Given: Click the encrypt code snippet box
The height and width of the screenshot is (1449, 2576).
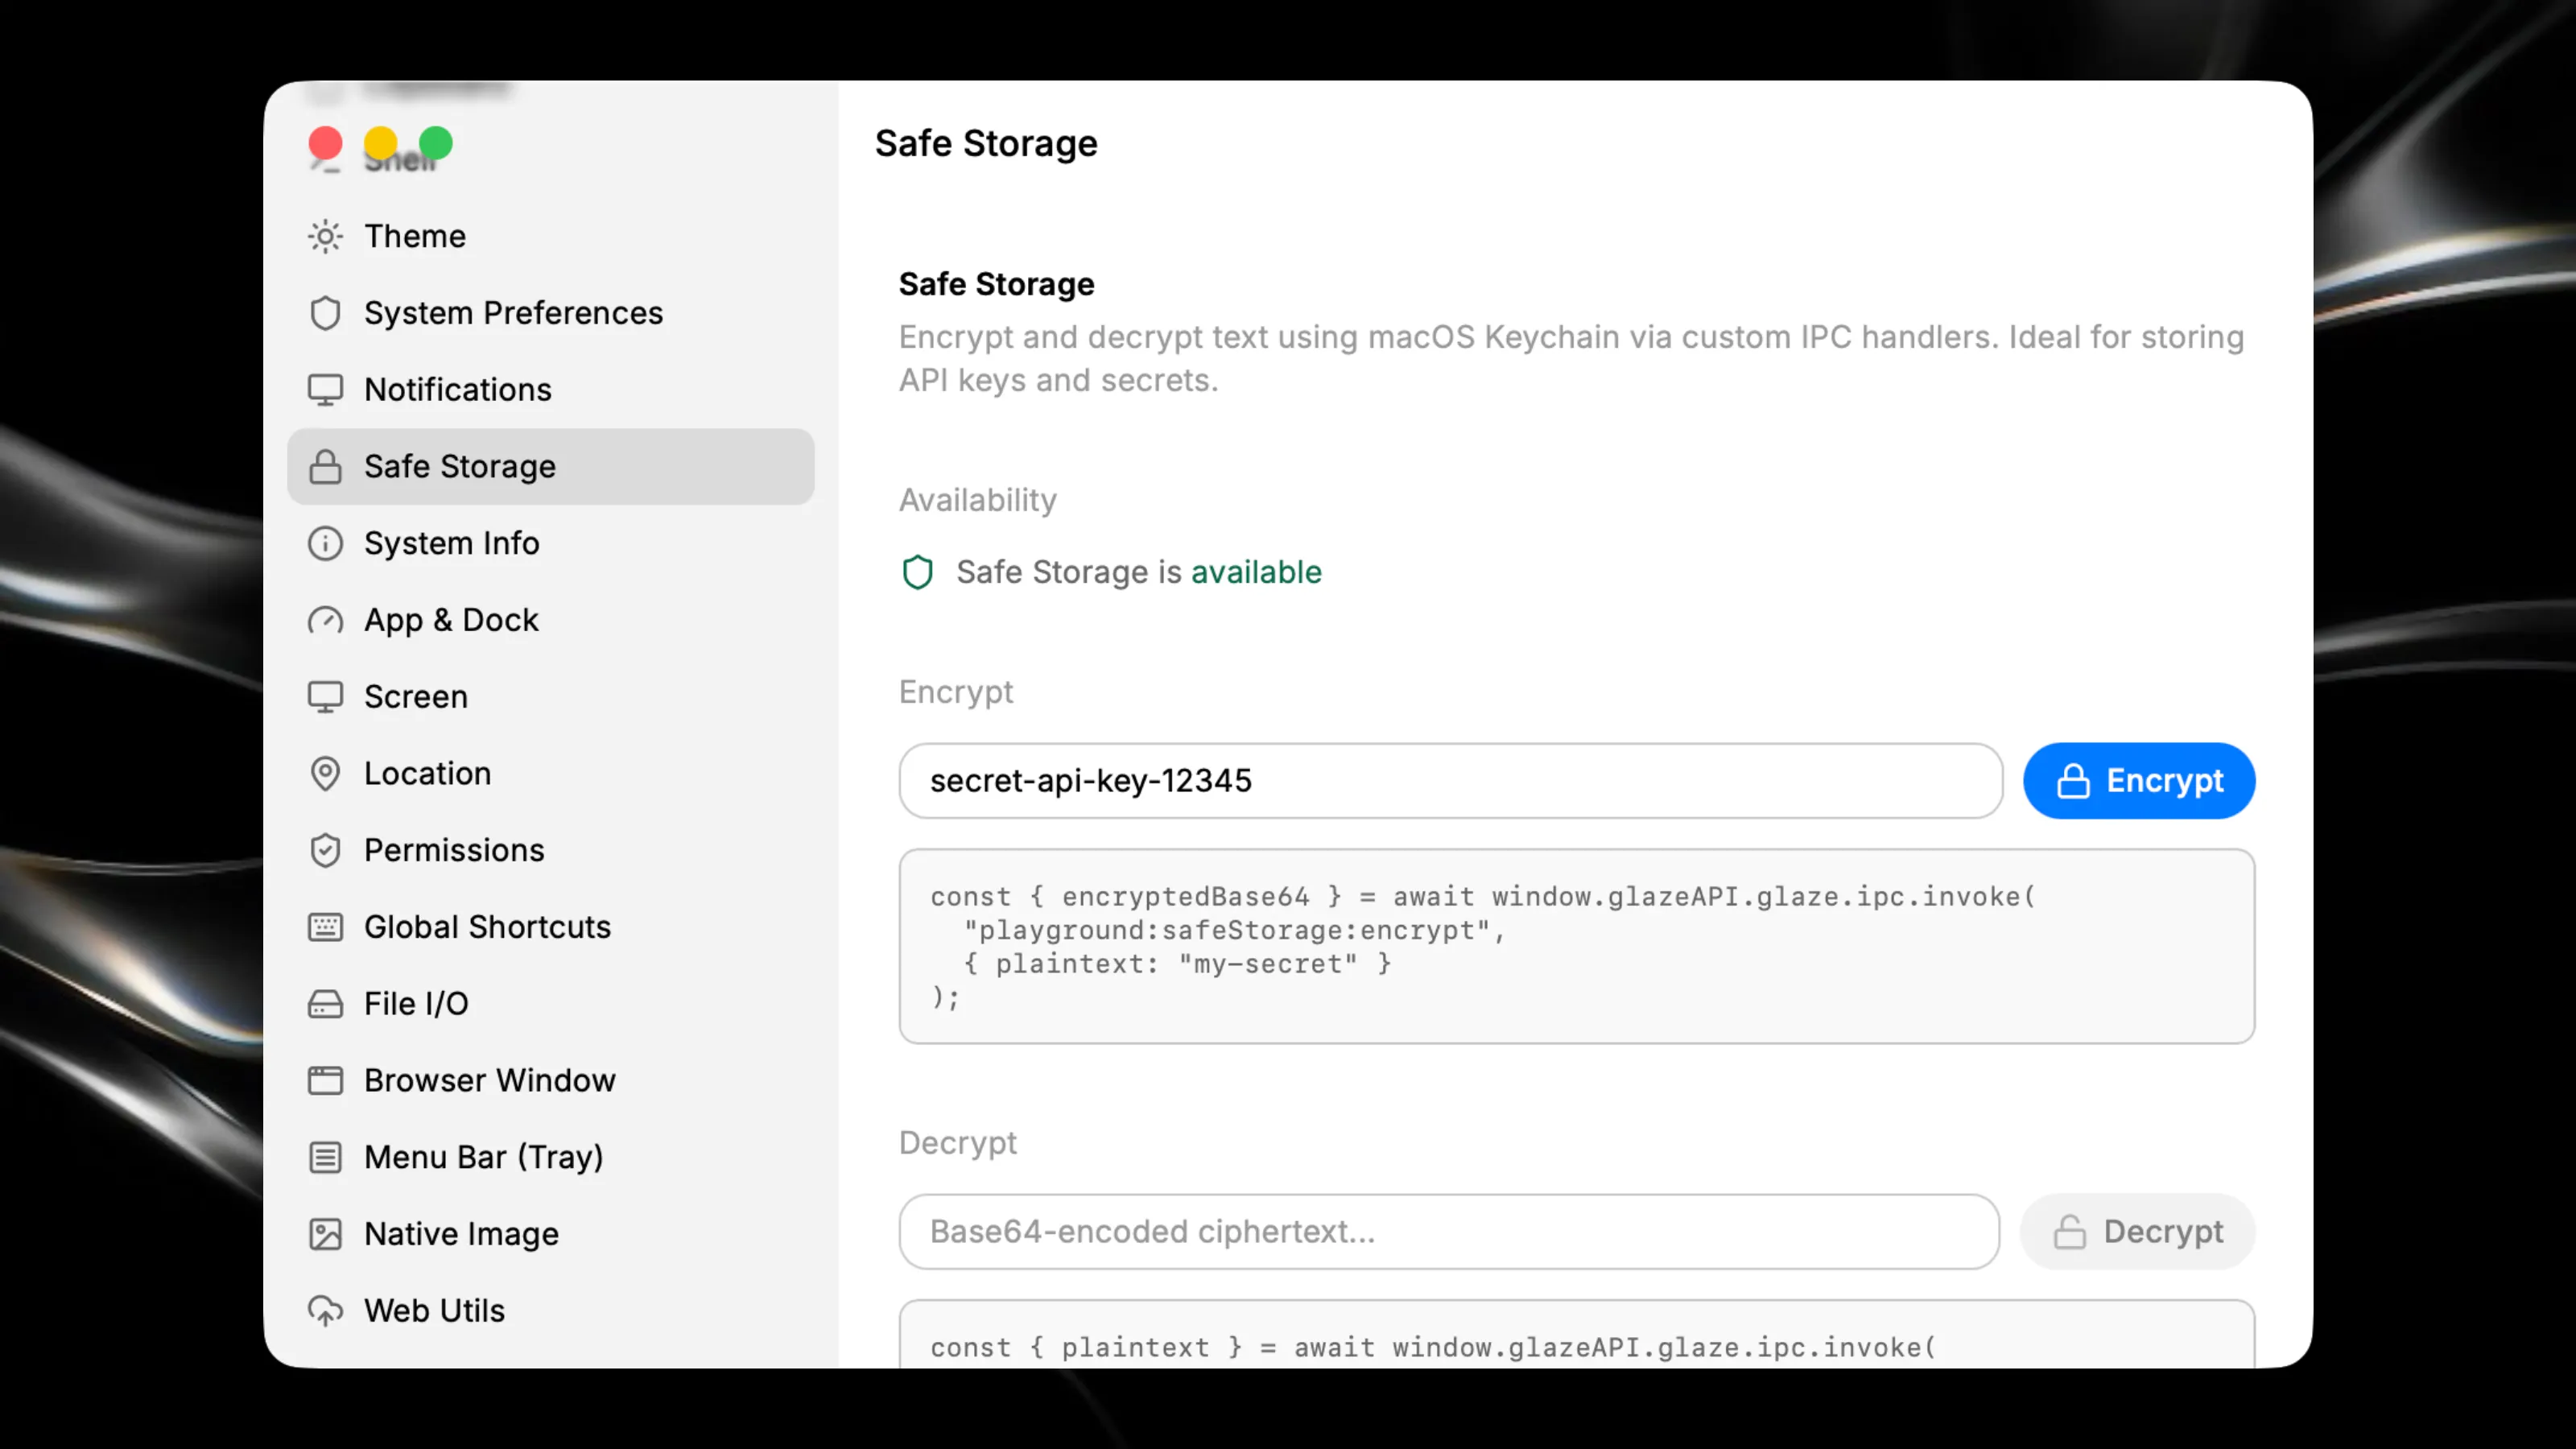Looking at the screenshot, I should [x=1577, y=947].
